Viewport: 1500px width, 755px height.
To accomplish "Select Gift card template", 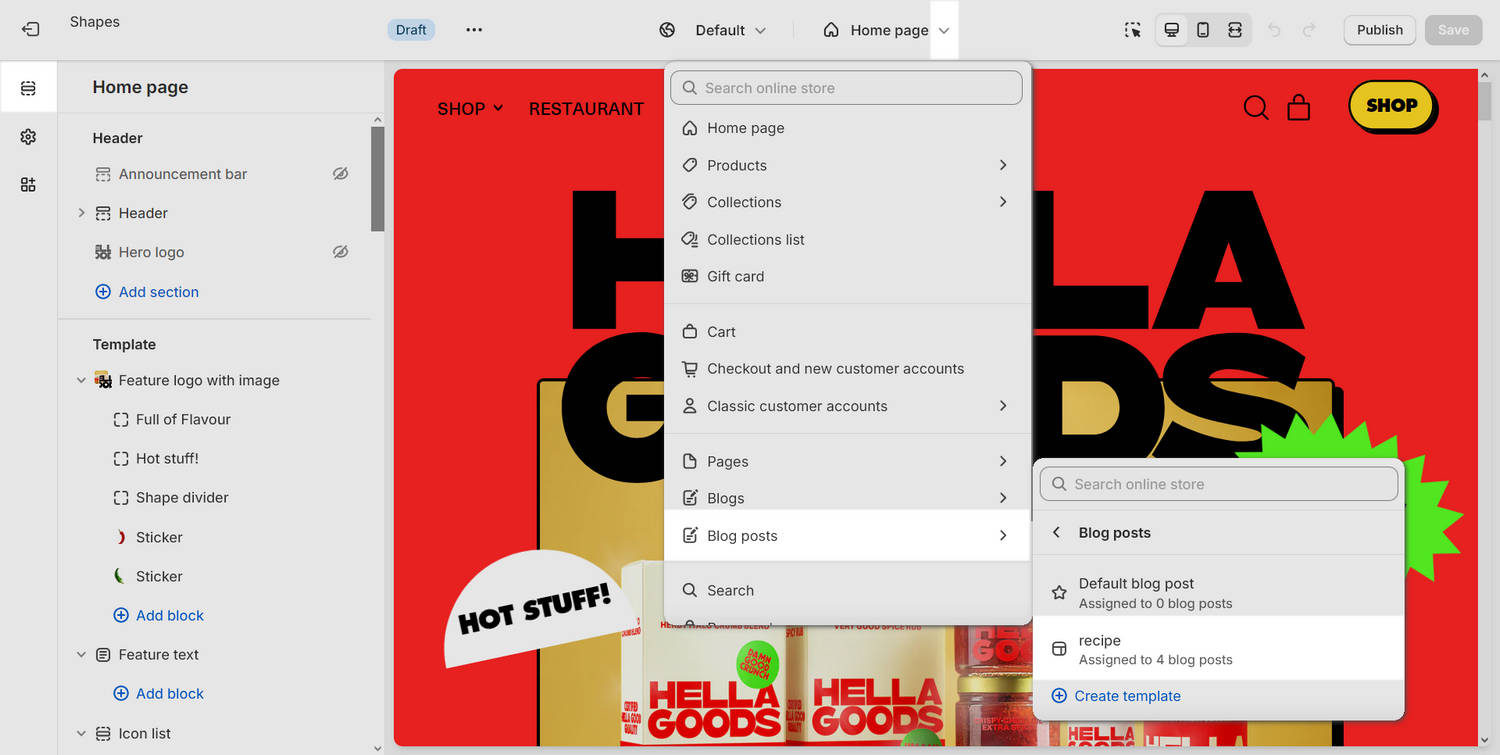I will point(847,276).
